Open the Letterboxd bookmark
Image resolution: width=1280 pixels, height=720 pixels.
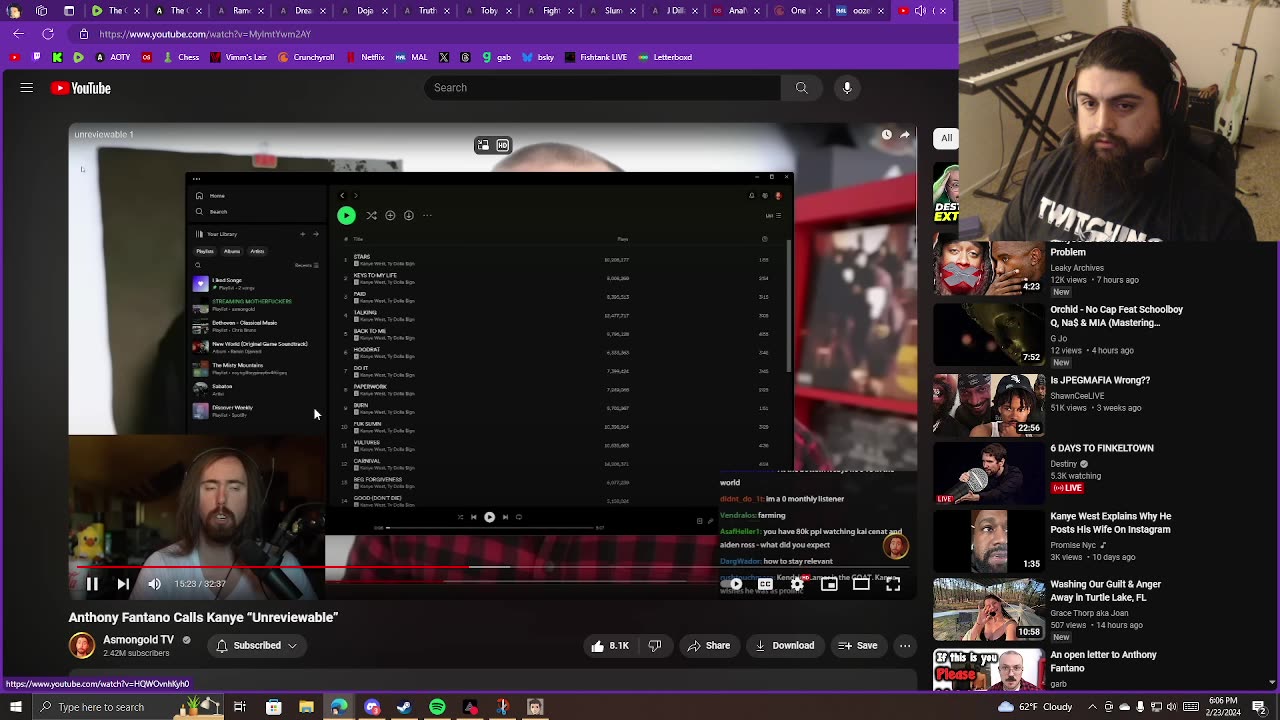coord(666,57)
